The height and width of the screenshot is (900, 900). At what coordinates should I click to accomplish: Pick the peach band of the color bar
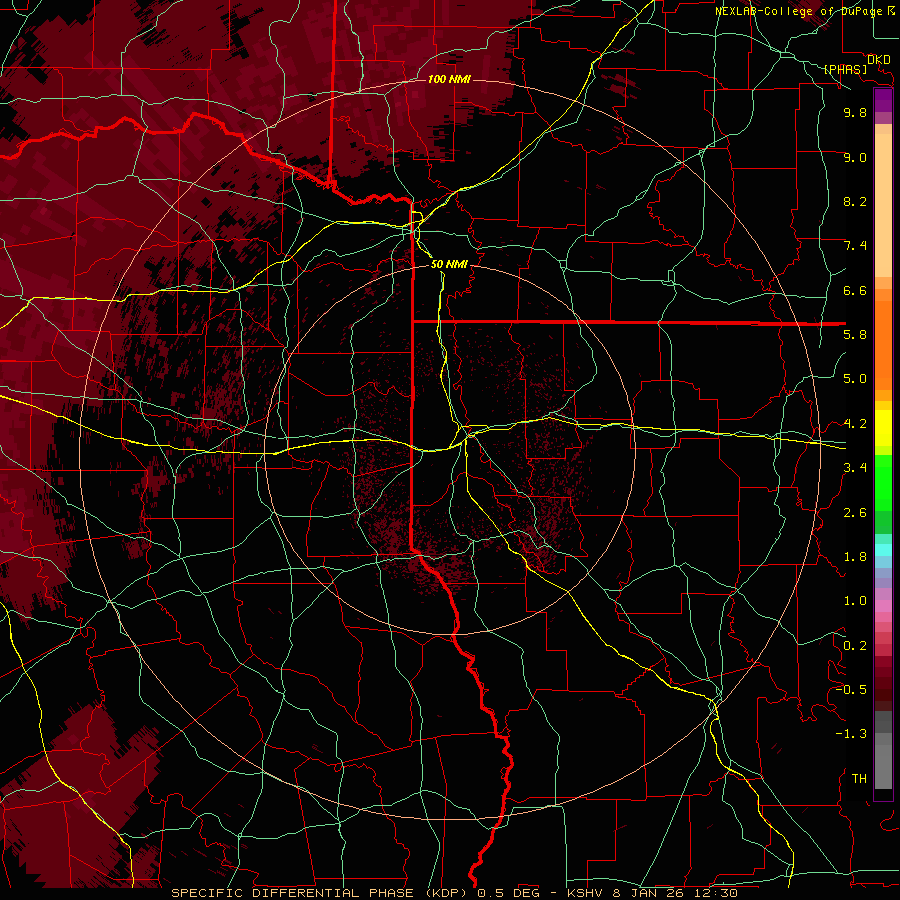tap(883, 201)
